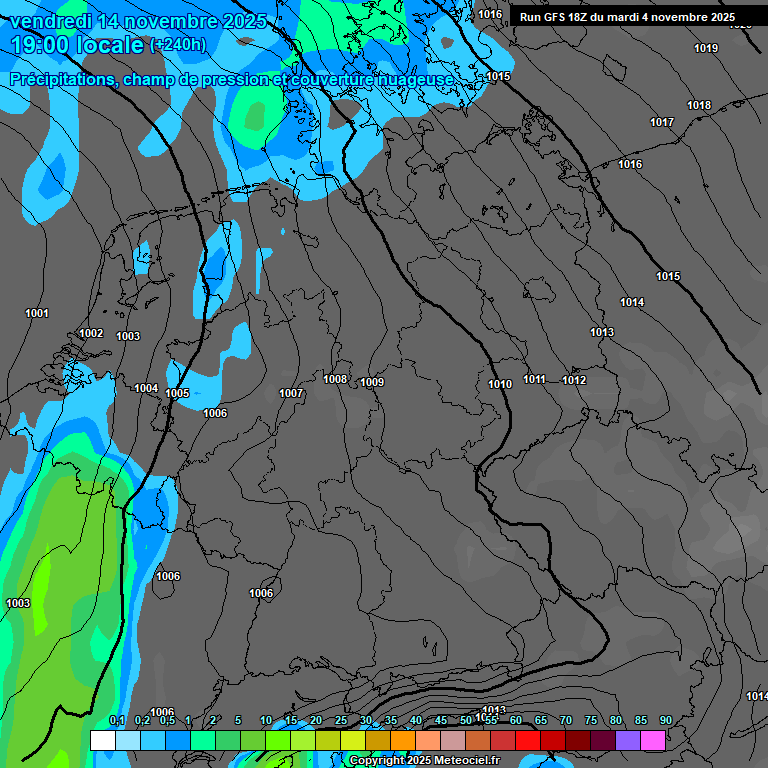Select the purple swatch in the legend
This screenshot has height=768, width=768.
point(628,740)
